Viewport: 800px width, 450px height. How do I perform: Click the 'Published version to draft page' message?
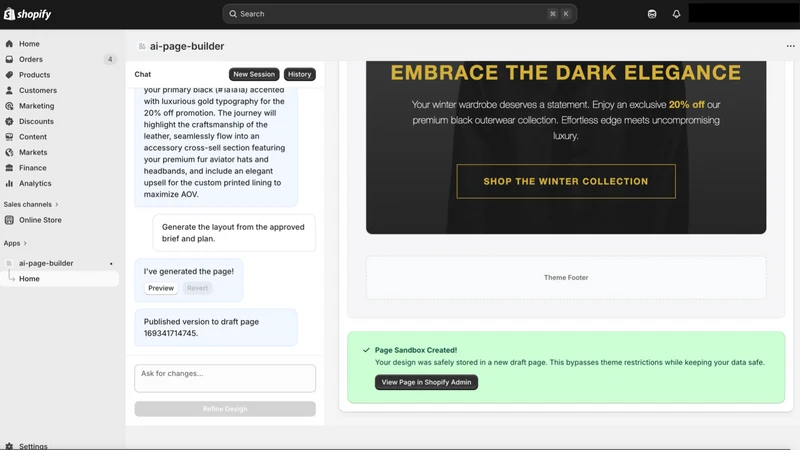pyautogui.click(x=215, y=328)
